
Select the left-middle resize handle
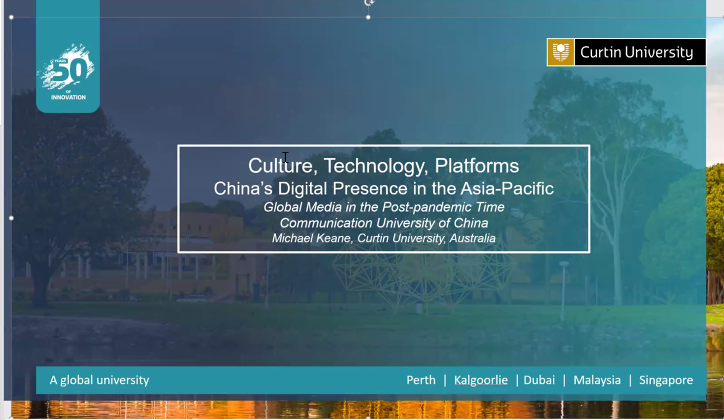[x=11, y=217]
